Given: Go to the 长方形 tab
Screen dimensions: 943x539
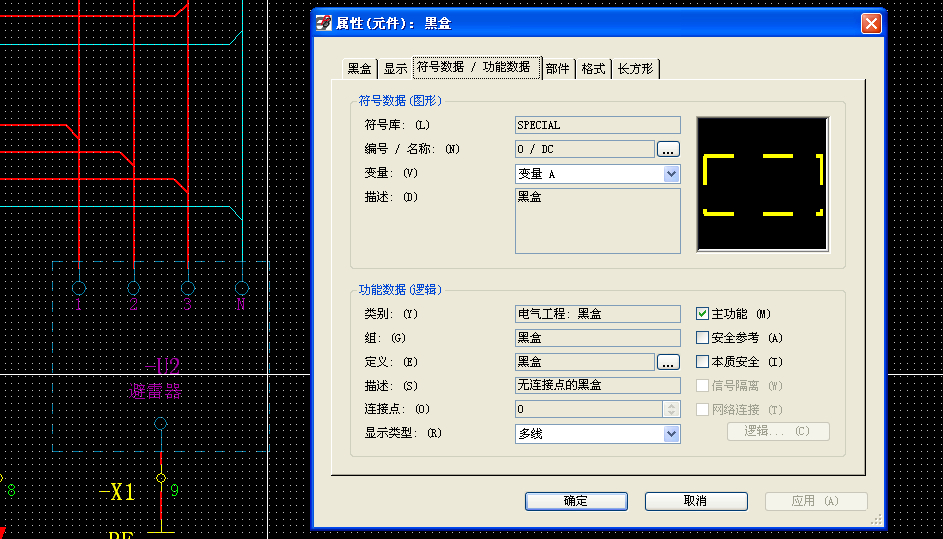Looking at the screenshot, I should click(636, 69).
